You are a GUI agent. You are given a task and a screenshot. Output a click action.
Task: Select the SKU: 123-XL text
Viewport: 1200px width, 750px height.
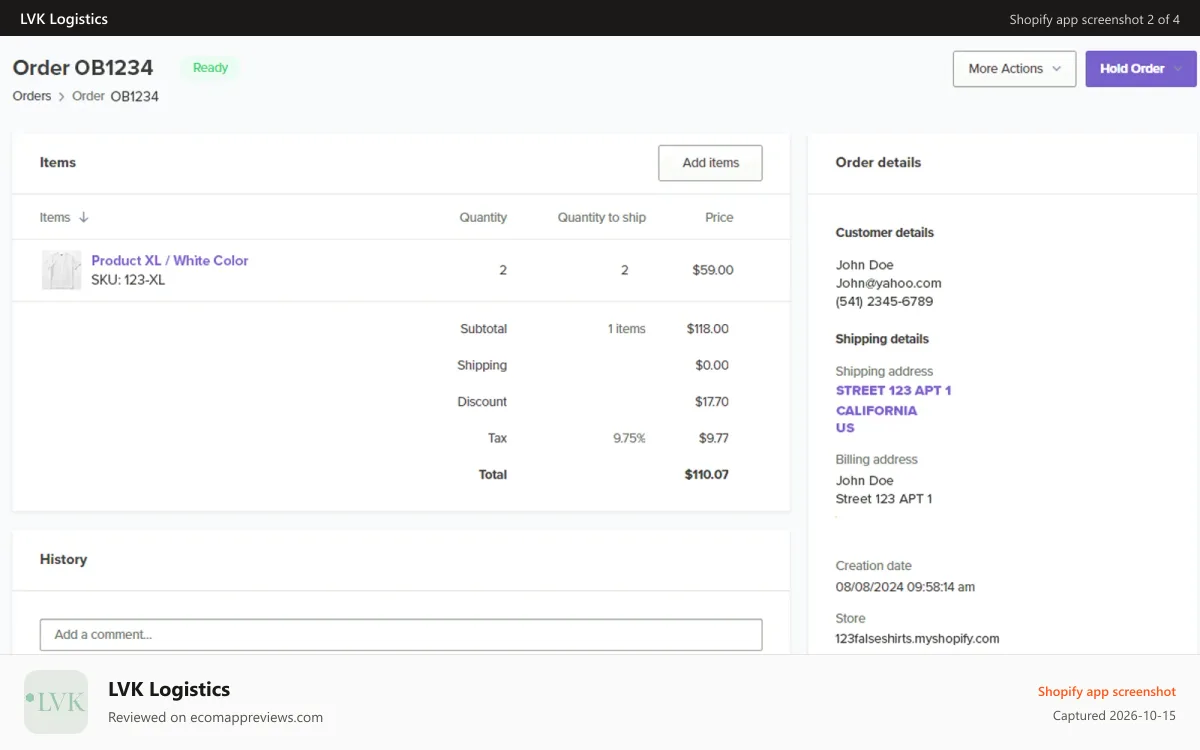(128, 280)
